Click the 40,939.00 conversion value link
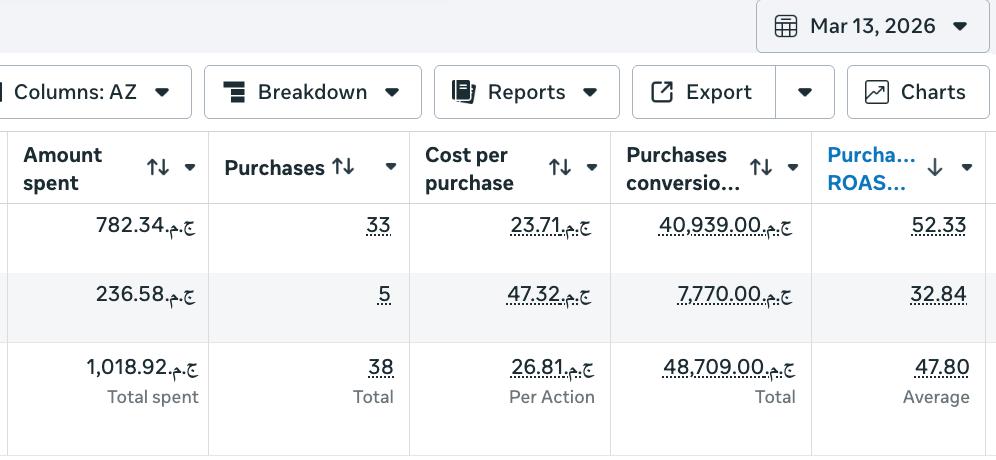996x460 pixels. 725,226
